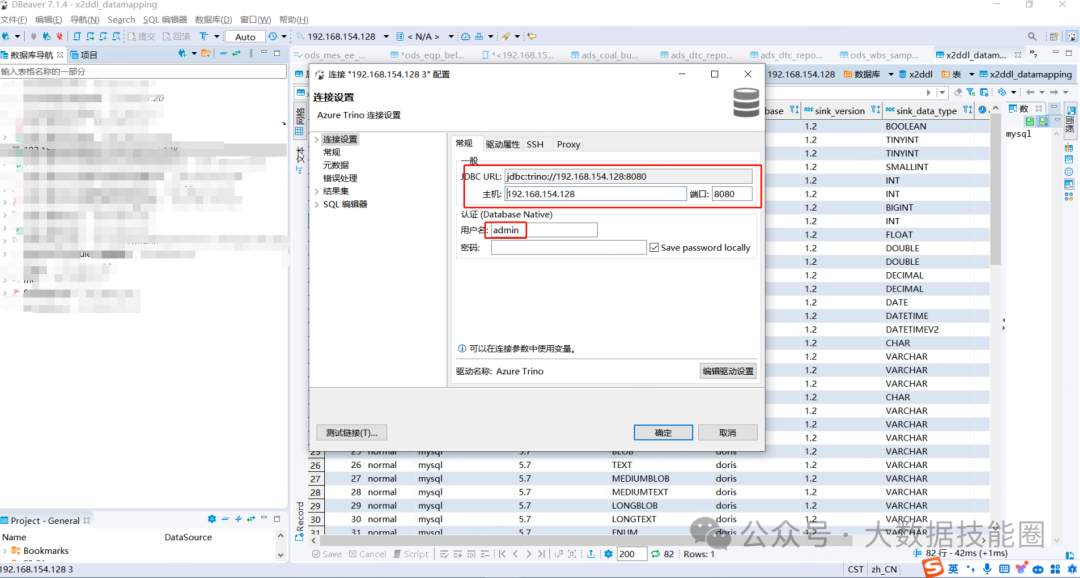Screen dimensions: 1080x578
Task: Click sort icon on sink_version column
Action: coord(875,110)
